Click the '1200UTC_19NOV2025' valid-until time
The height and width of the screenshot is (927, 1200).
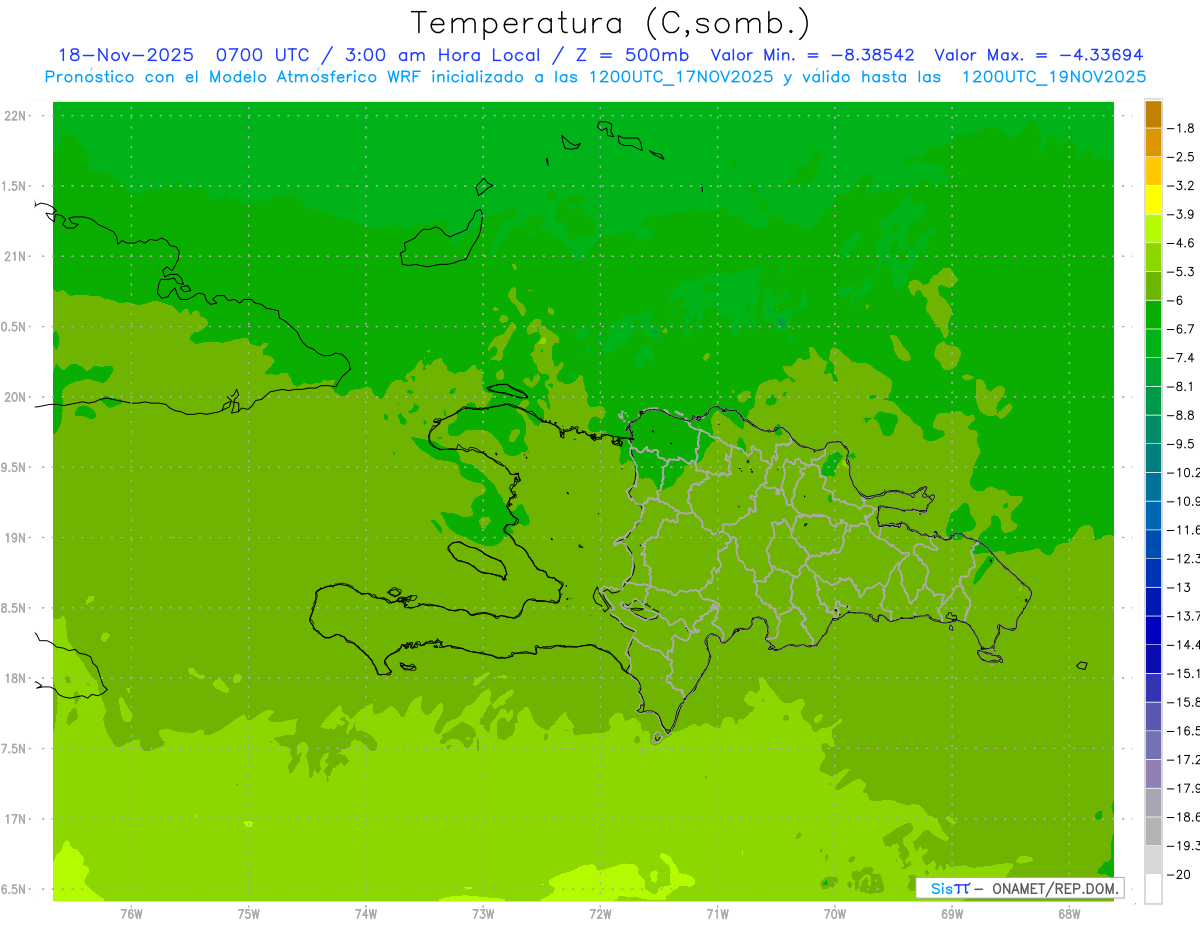(x=1053, y=76)
